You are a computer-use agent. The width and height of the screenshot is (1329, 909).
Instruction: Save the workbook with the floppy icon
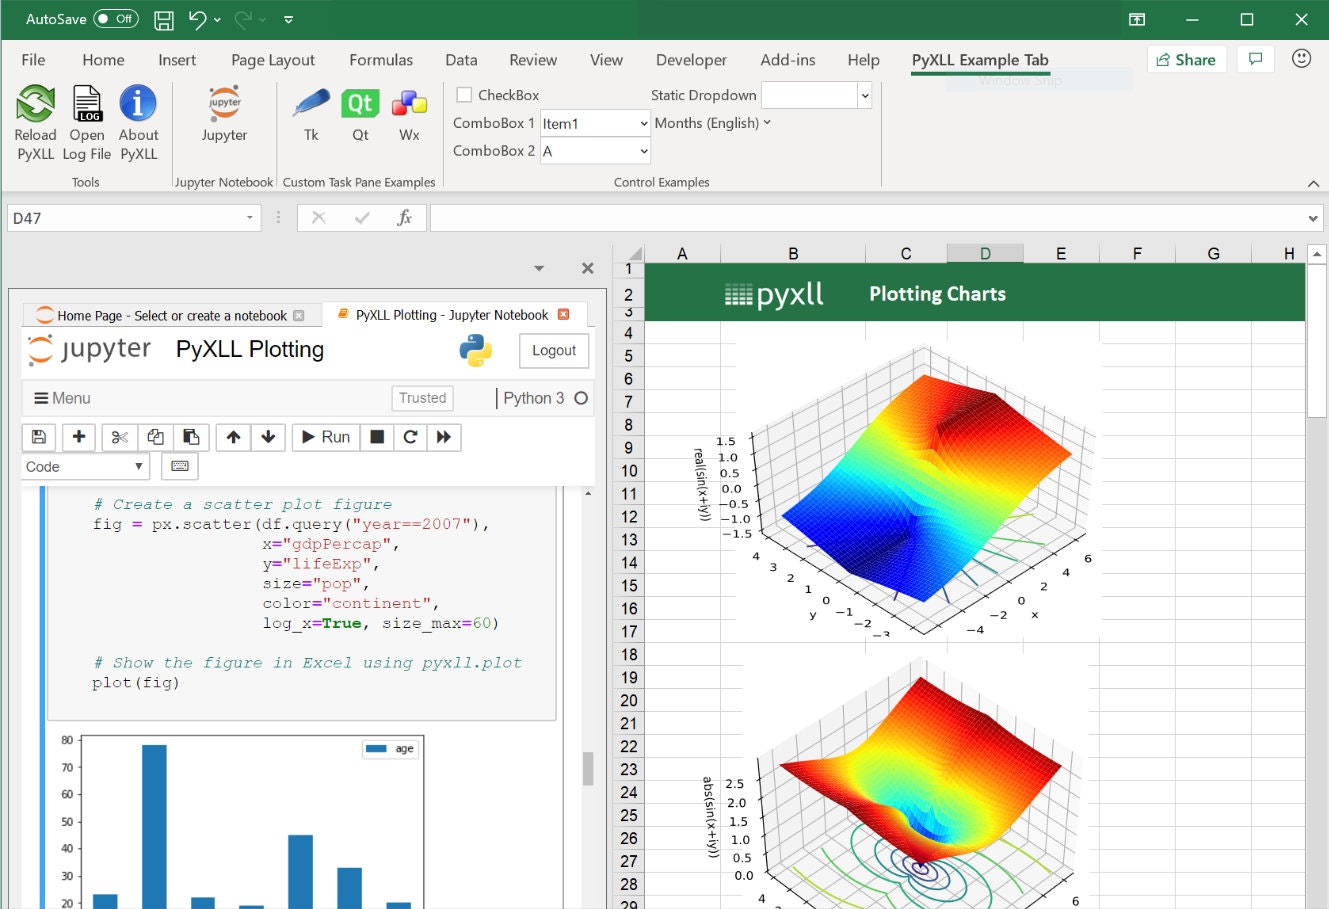click(164, 19)
